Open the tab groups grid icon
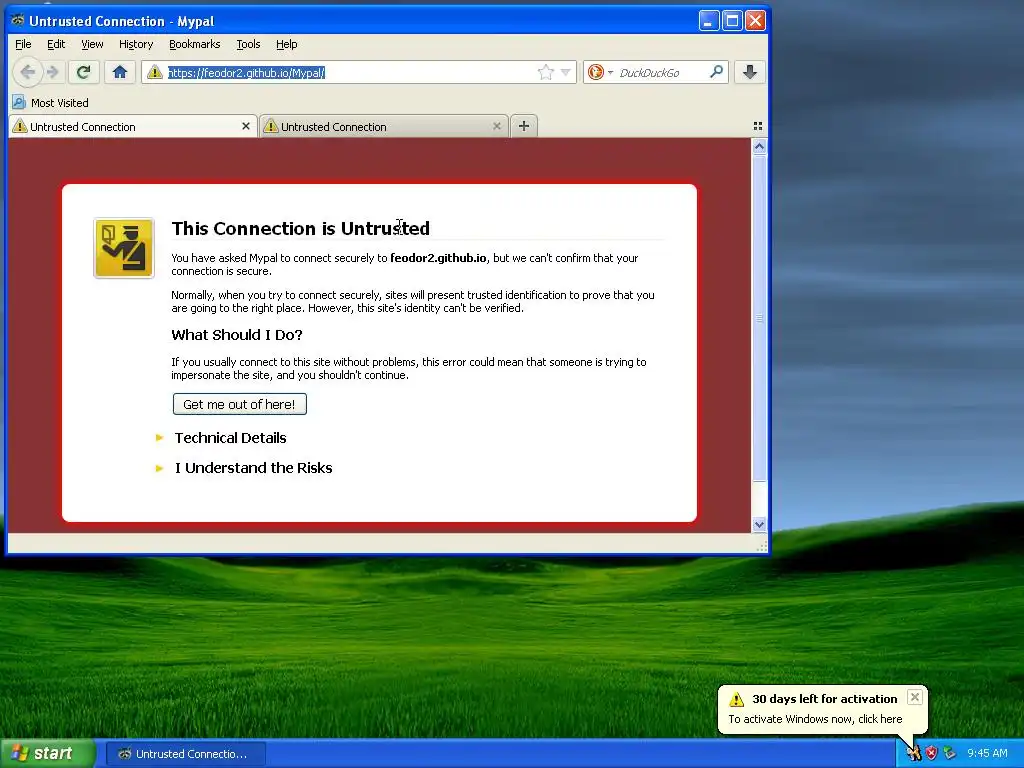The height and width of the screenshot is (768, 1024). [x=758, y=126]
